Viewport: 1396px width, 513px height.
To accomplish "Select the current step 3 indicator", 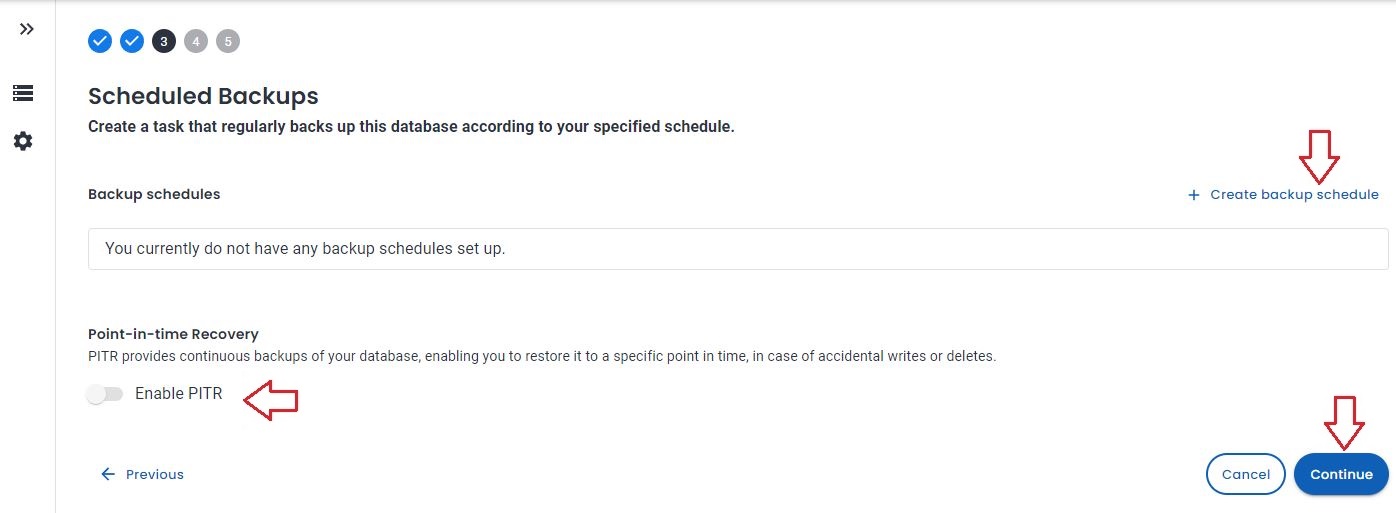I will (x=164, y=41).
